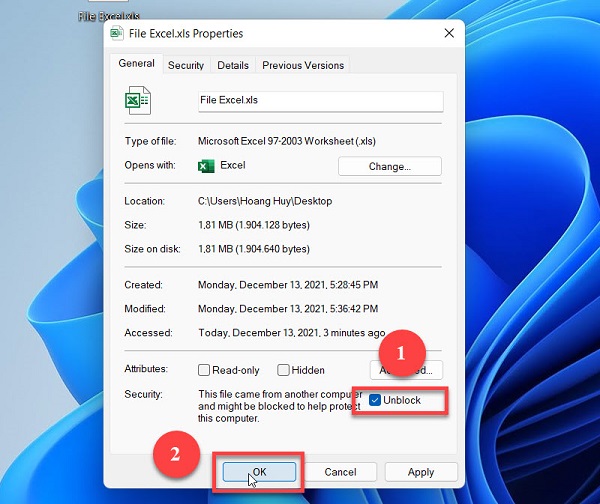Click the Excel app name next to Opens with
Image resolution: width=600 pixels, height=504 pixels.
coord(233,165)
